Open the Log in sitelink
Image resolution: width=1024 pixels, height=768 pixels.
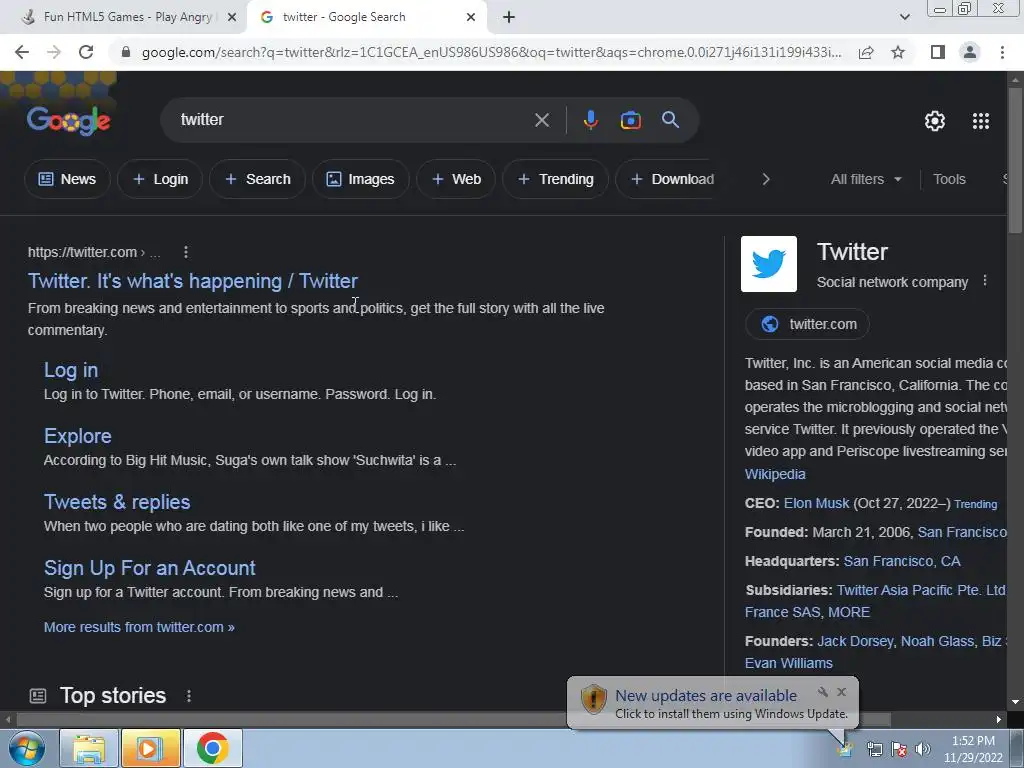pos(71,370)
